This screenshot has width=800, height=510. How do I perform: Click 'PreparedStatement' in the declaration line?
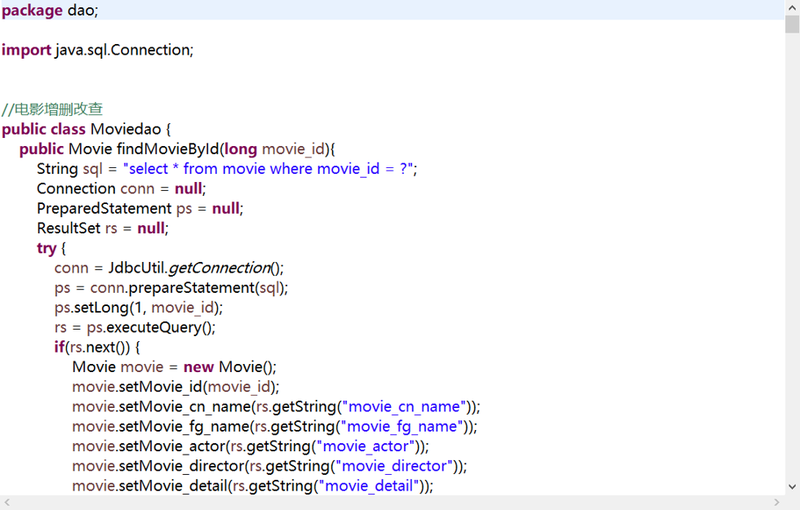click(104, 209)
